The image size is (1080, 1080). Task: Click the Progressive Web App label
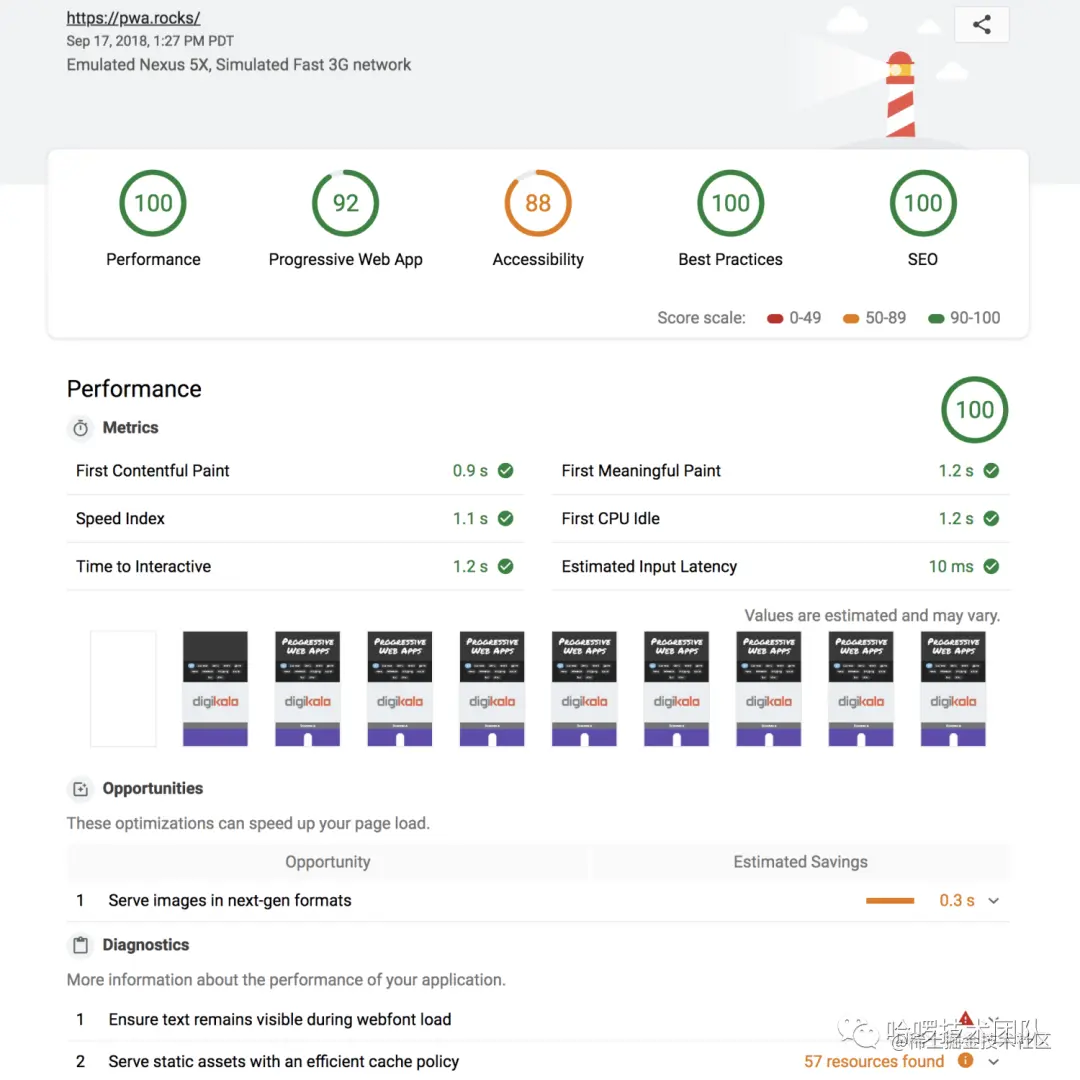coord(345,260)
